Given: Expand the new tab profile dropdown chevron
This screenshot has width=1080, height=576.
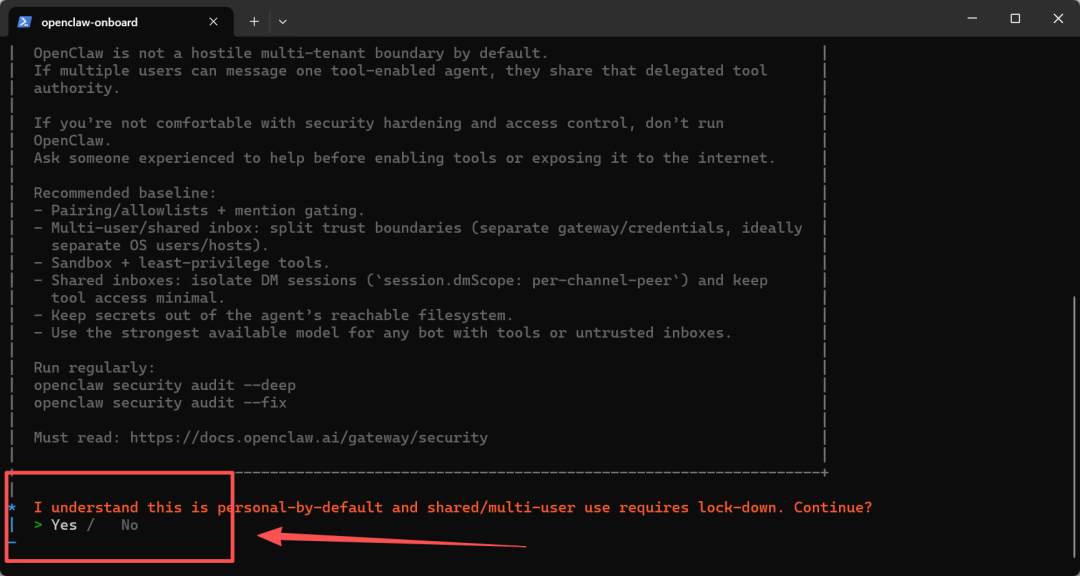Looking at the screenshot, I should 282,21.
